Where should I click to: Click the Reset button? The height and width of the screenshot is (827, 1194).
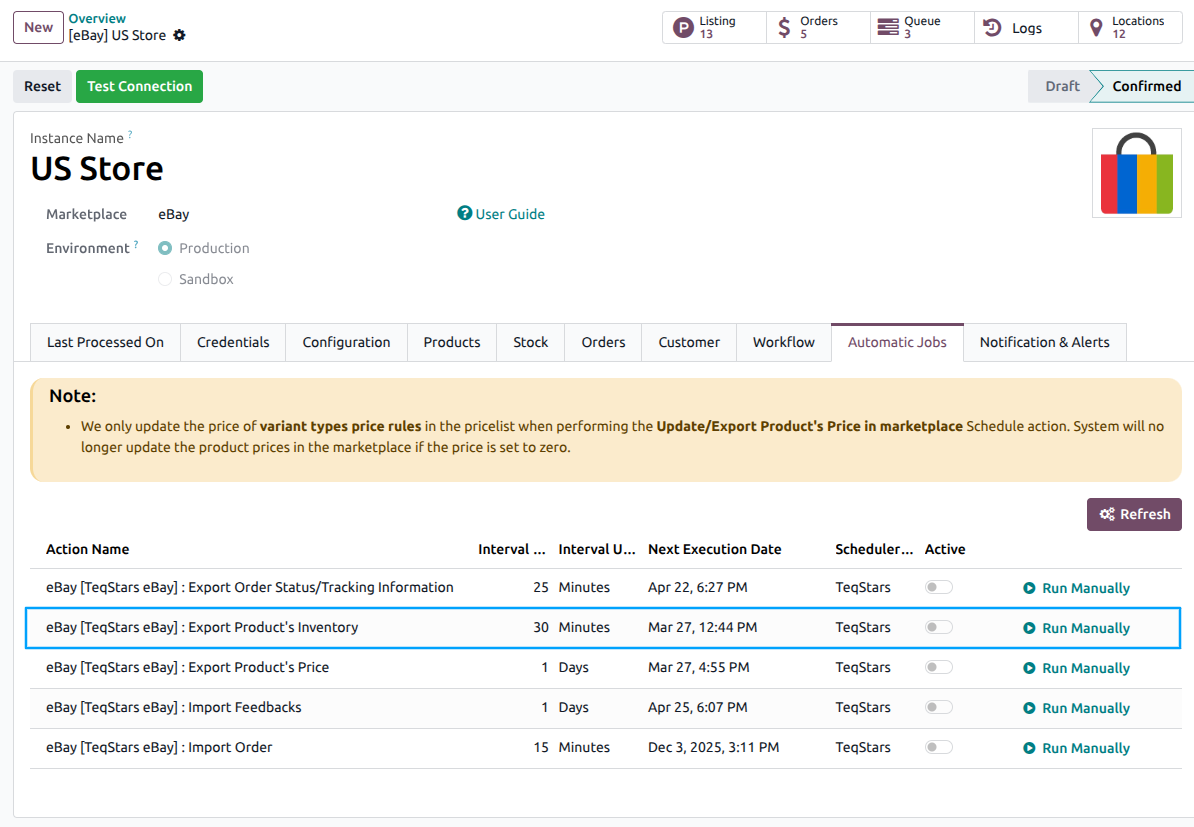coord(43,86)
